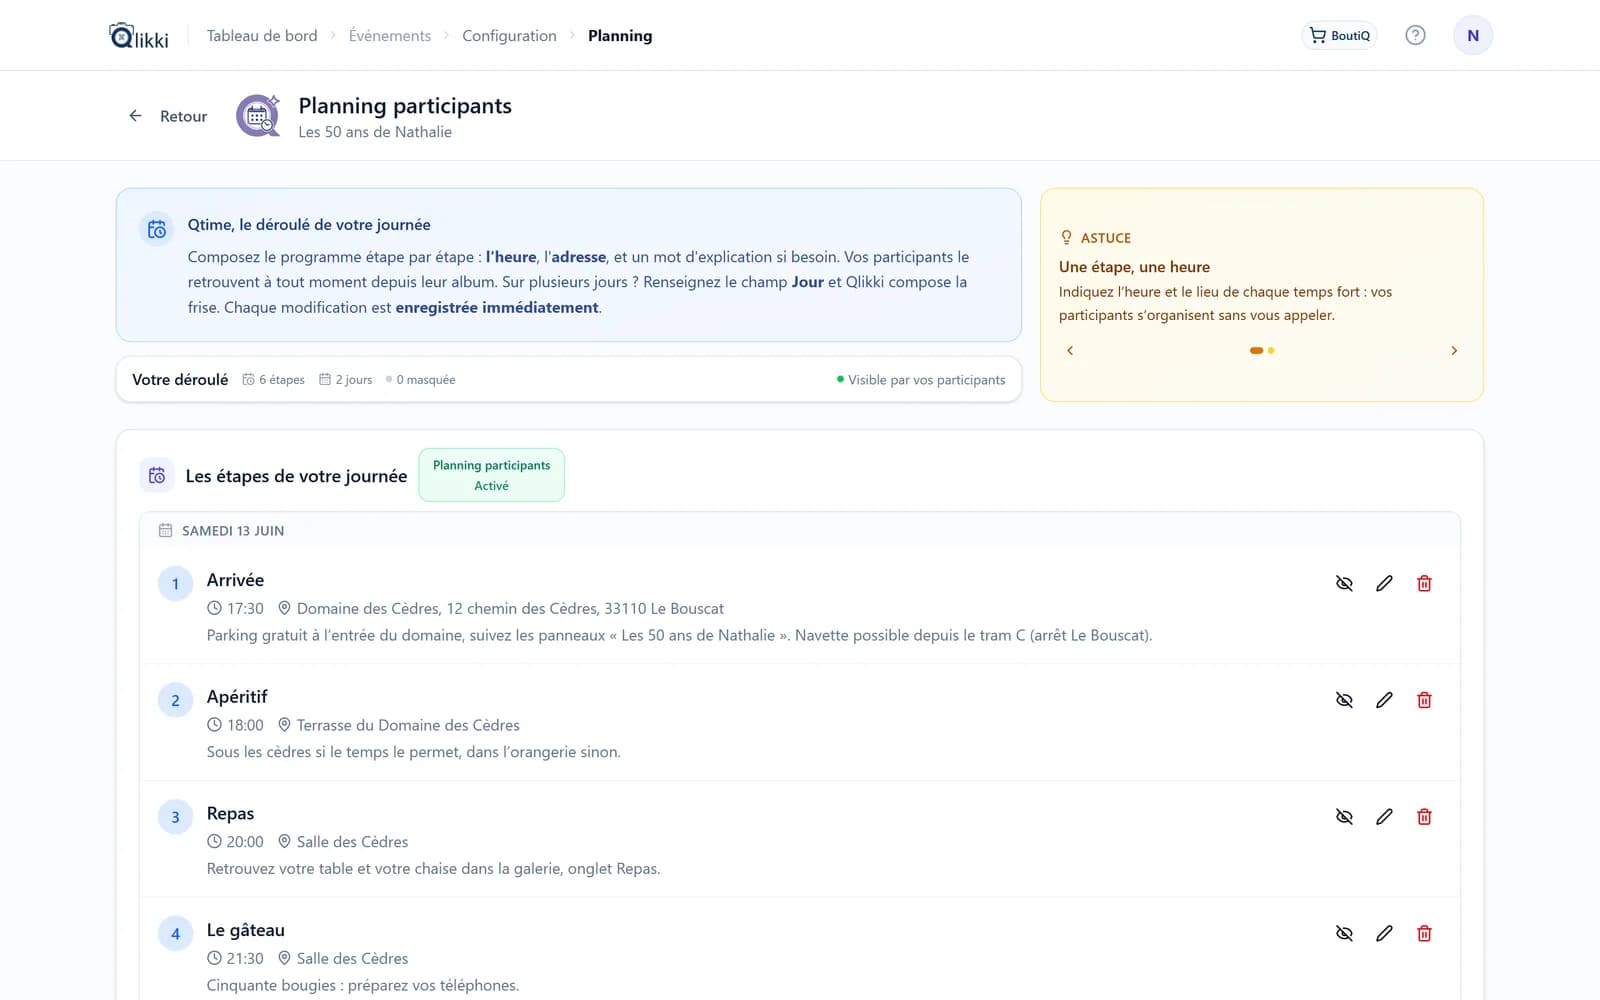The image size is (1600, 1000).
Task: Edit the Arrivée step with the pencil
Action: 1384,583
